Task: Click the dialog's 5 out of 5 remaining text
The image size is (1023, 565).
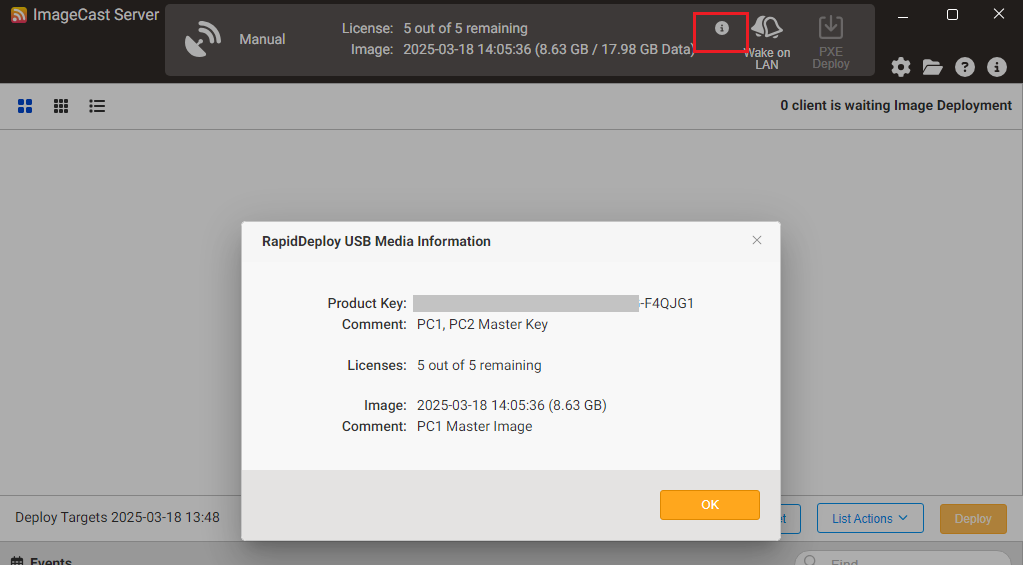Action: pyautogui.click(x=479, y=365)
